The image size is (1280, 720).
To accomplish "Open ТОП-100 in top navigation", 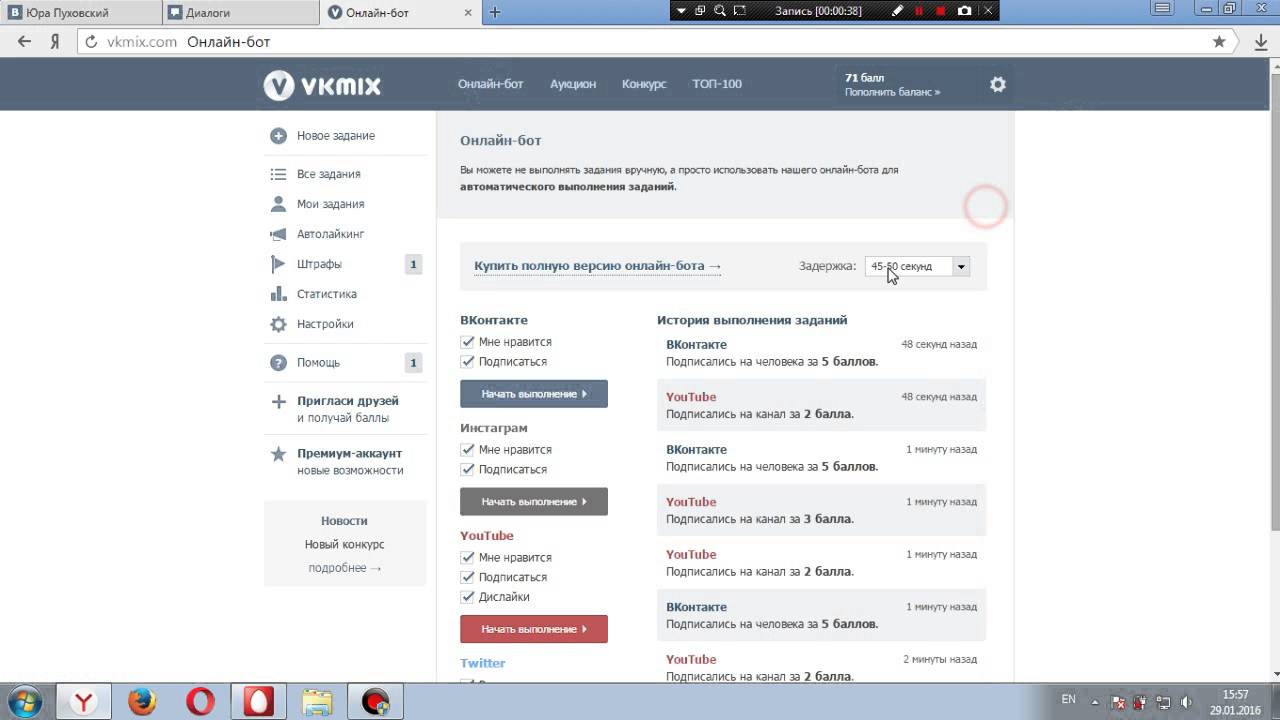I will point(717,84).
